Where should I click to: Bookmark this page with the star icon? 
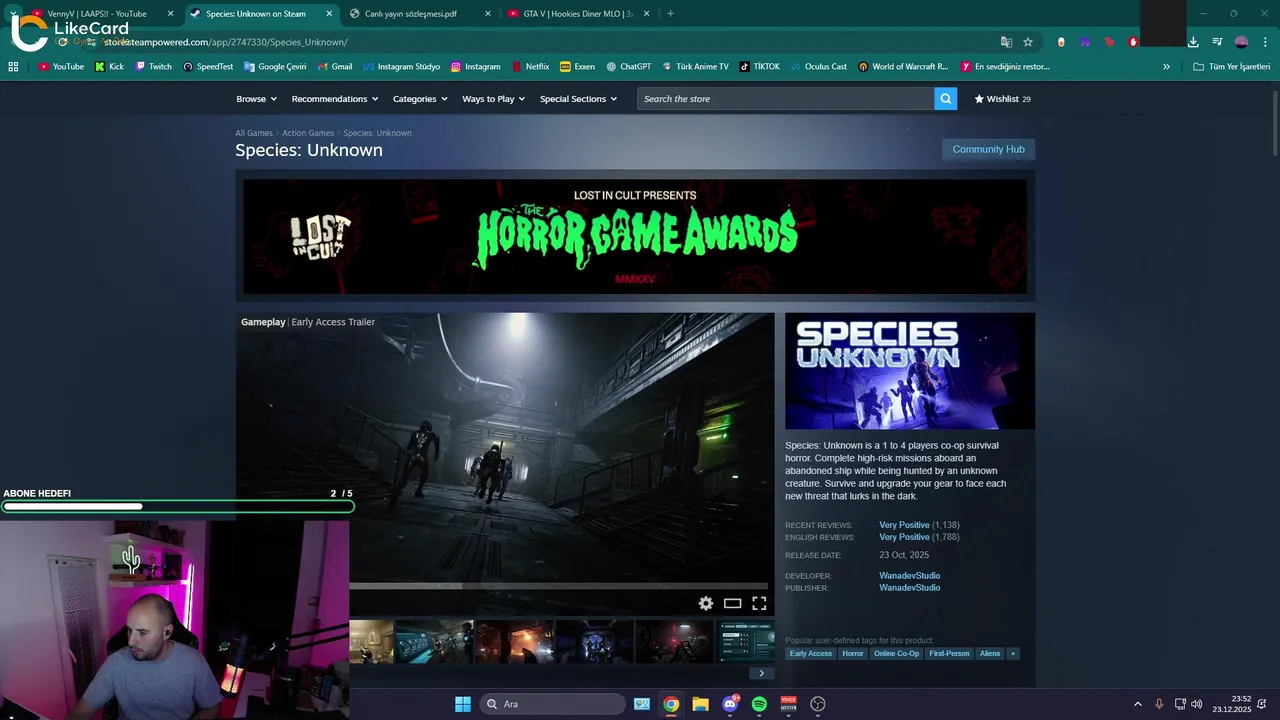tap(1028, 42)
